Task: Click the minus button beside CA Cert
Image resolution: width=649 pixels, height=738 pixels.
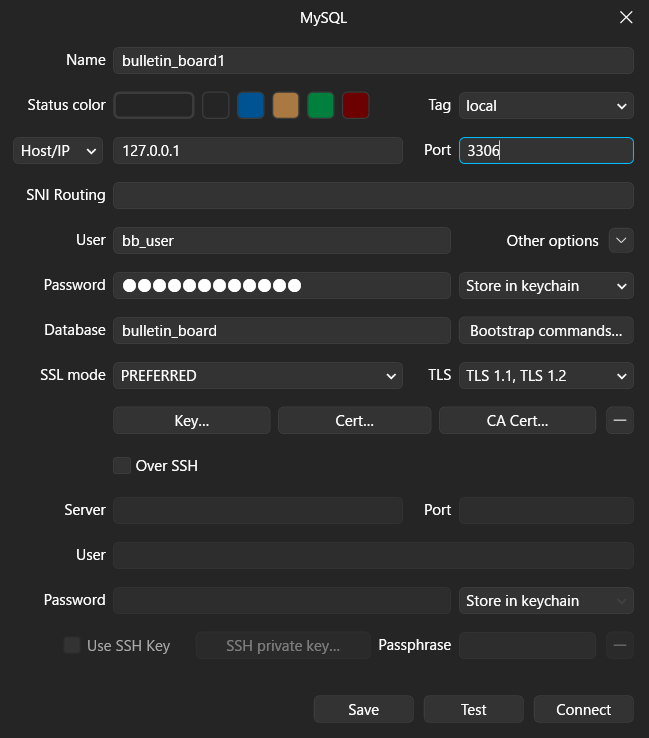Action: pyautogui.click(x=620, y=420)
